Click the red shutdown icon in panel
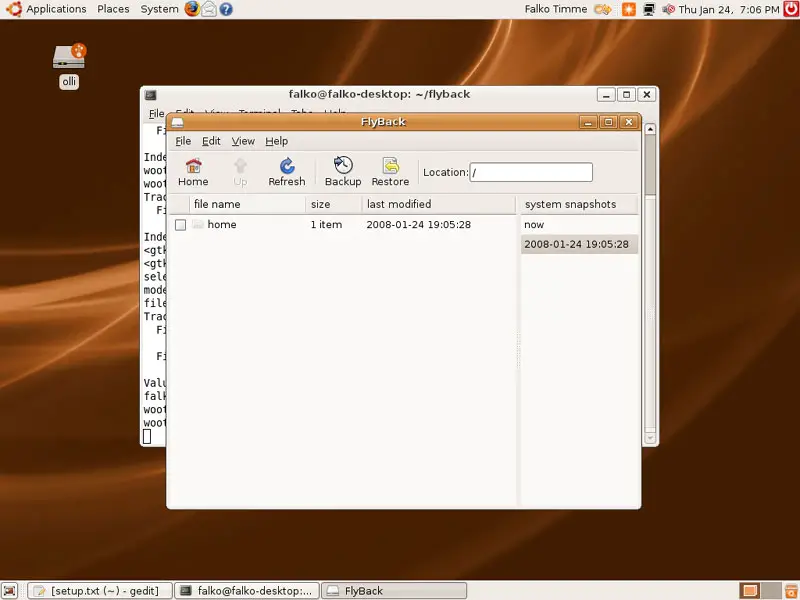 coord(790,9)
